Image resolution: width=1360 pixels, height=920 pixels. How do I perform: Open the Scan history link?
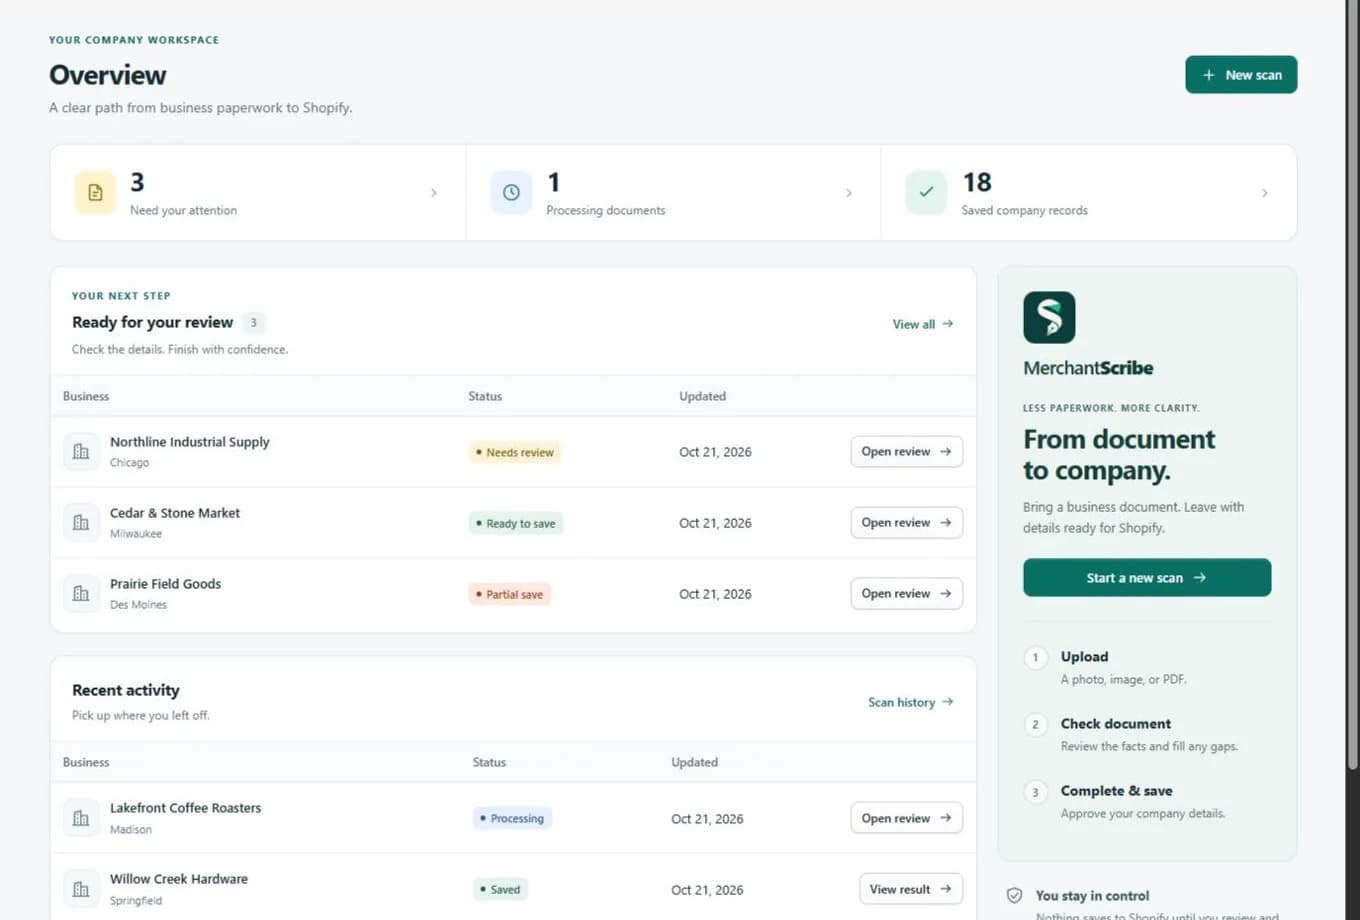pyautogui.click(x=911, y=702)
